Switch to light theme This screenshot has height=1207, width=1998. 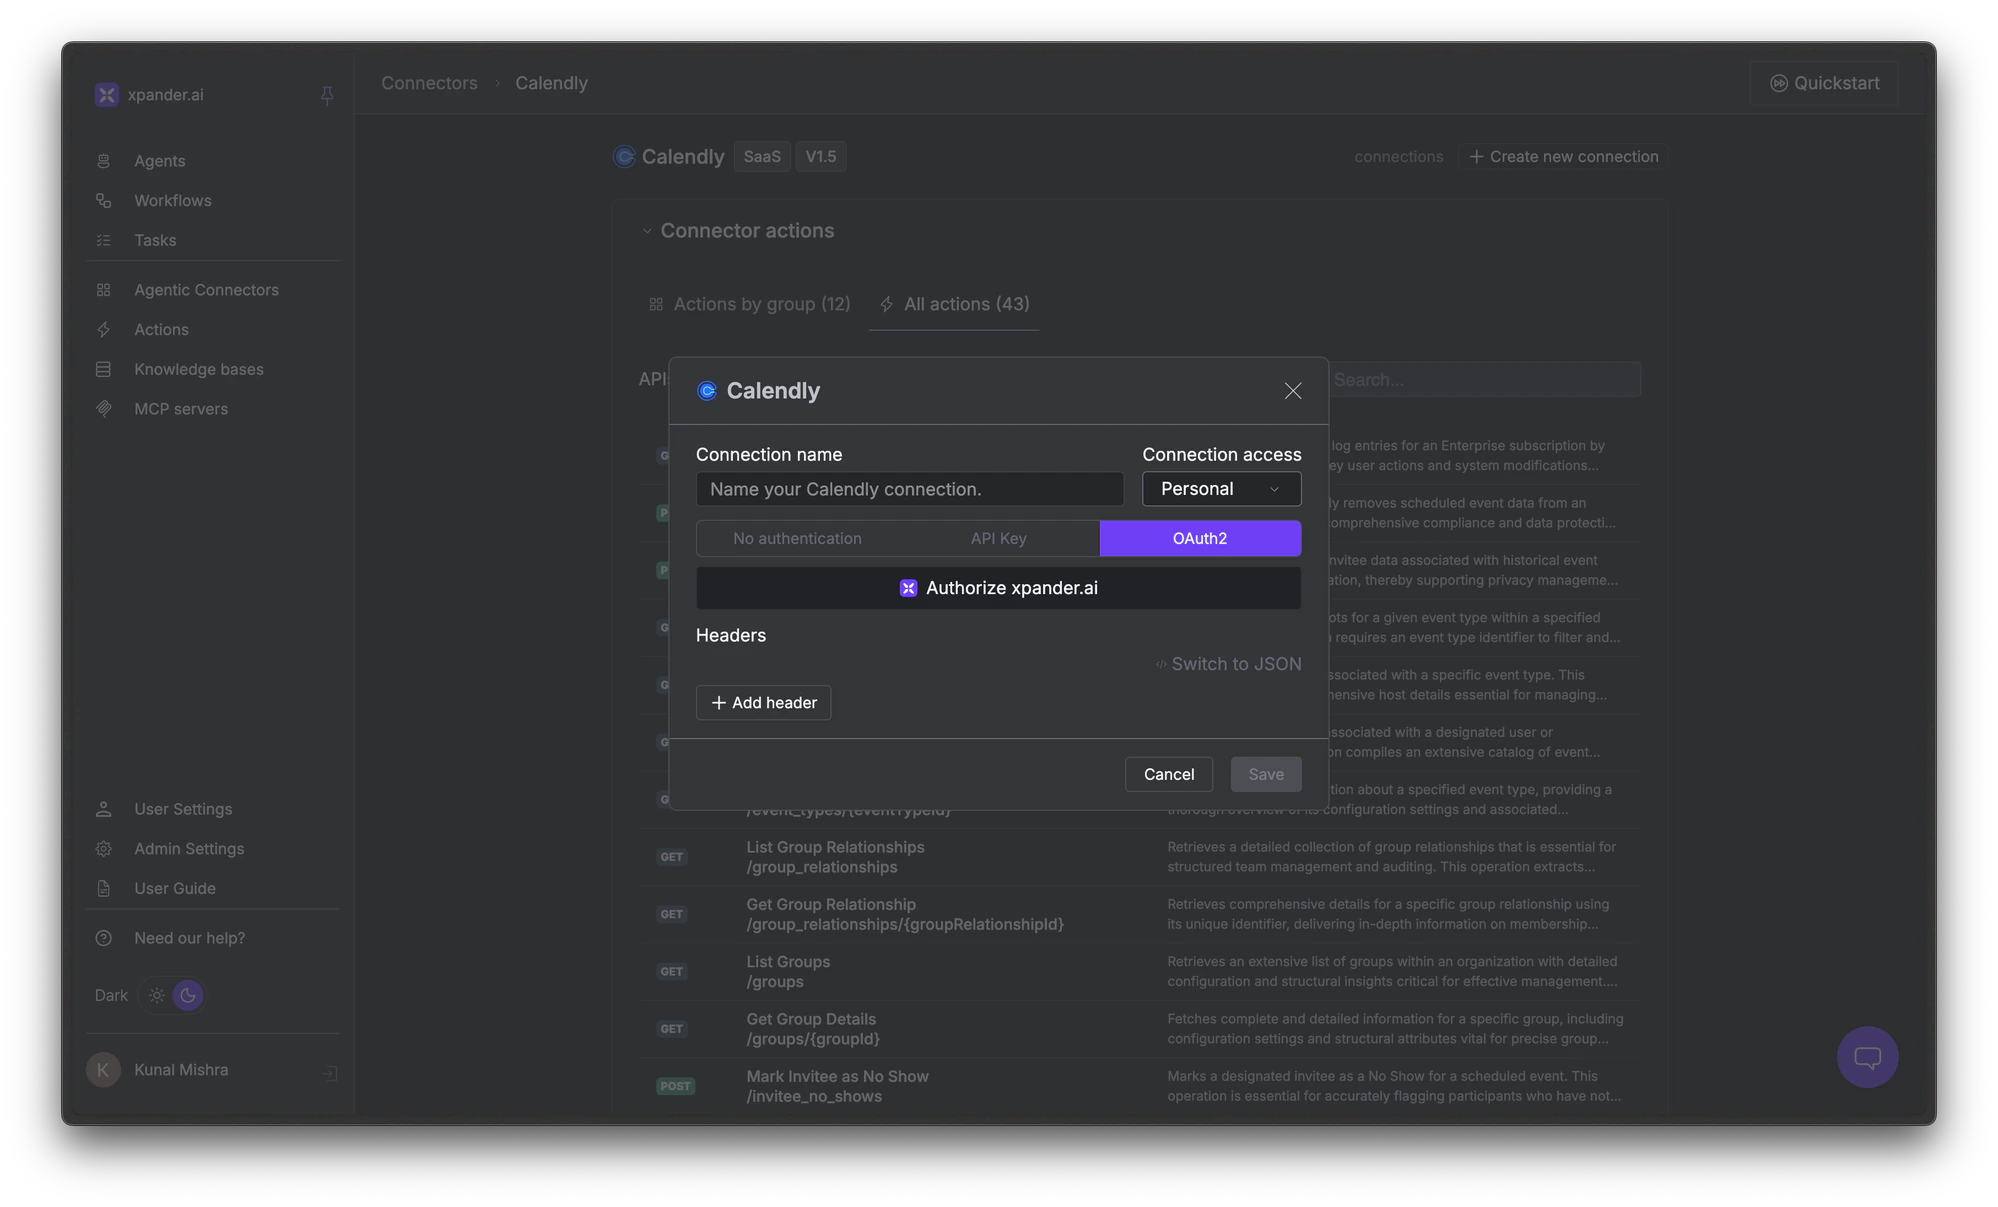(x=156, y=995)
